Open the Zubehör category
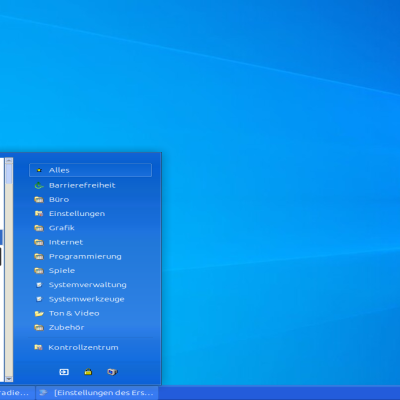Image resolution: width=400 pixels, height=400 pixels. pyautogui.click(x=90, y=327)
